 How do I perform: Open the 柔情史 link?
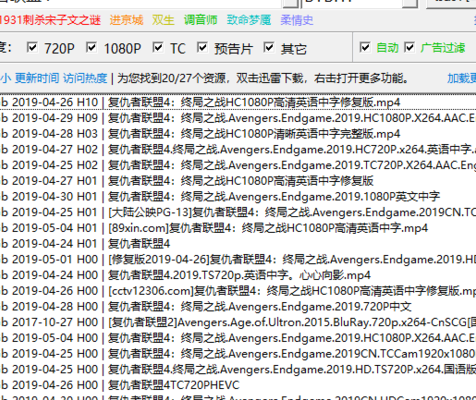(297, 20)
